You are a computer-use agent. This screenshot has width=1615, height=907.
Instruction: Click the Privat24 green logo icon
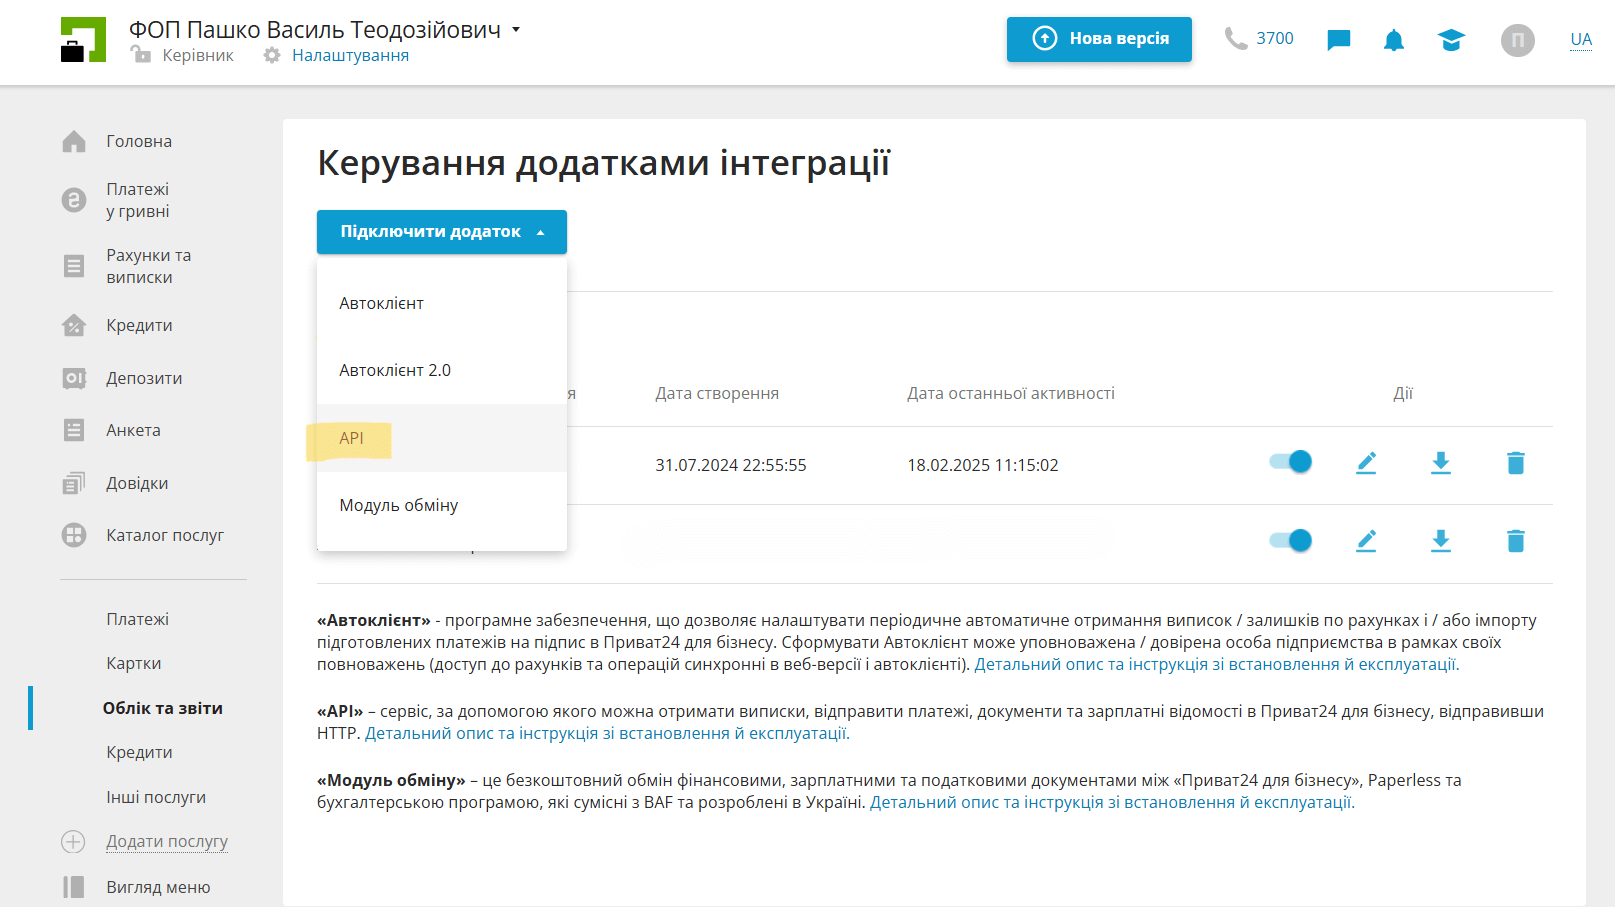pos(83,40)
